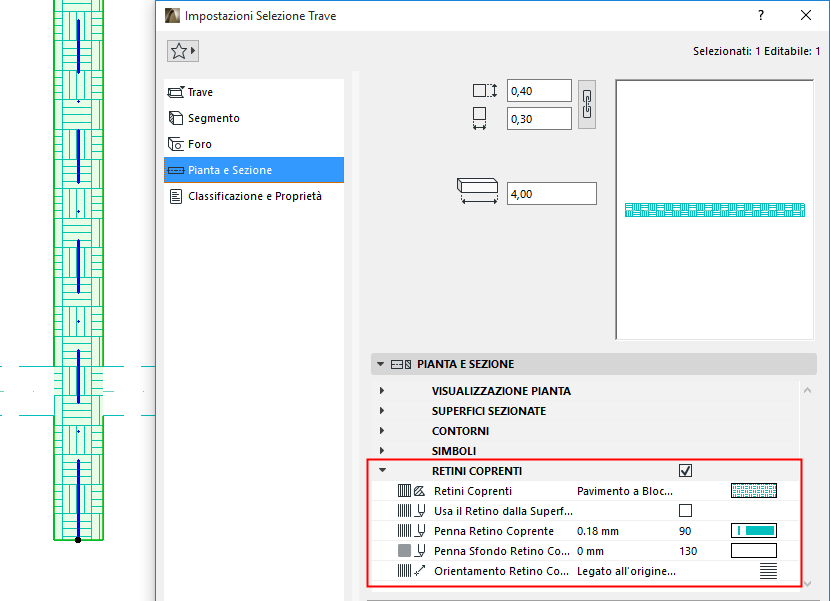Open the Pavimento a Blocchi fill swatch
Image resolution: width=830 pixels, height=601 pixels.
(x=754, y=491)
